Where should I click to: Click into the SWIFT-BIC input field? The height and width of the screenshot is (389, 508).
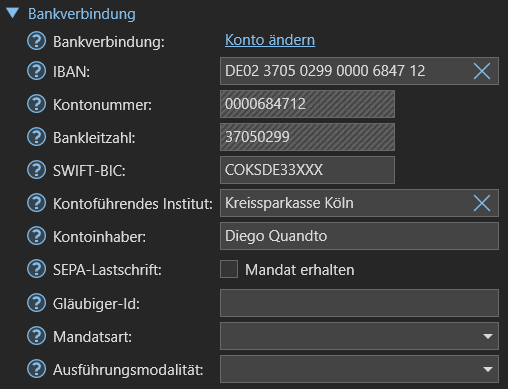click(307, 170)
